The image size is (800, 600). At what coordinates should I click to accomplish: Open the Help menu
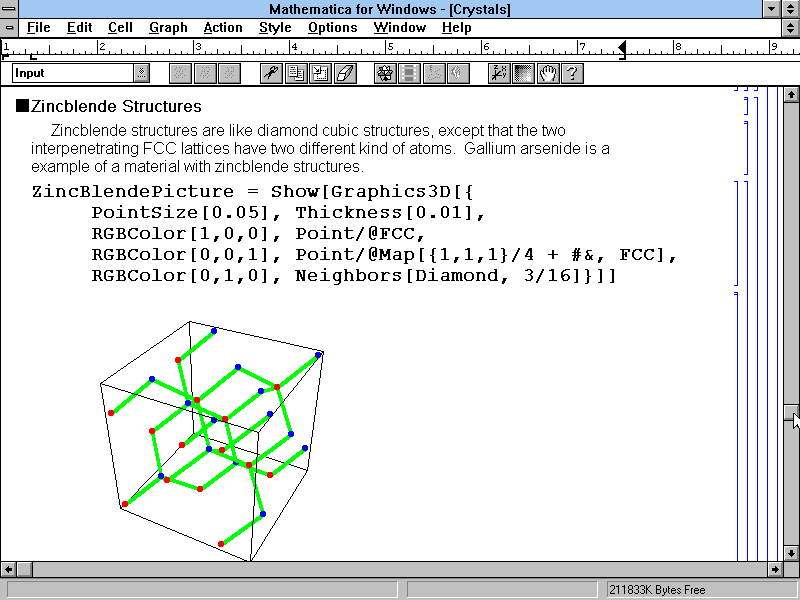457,28
